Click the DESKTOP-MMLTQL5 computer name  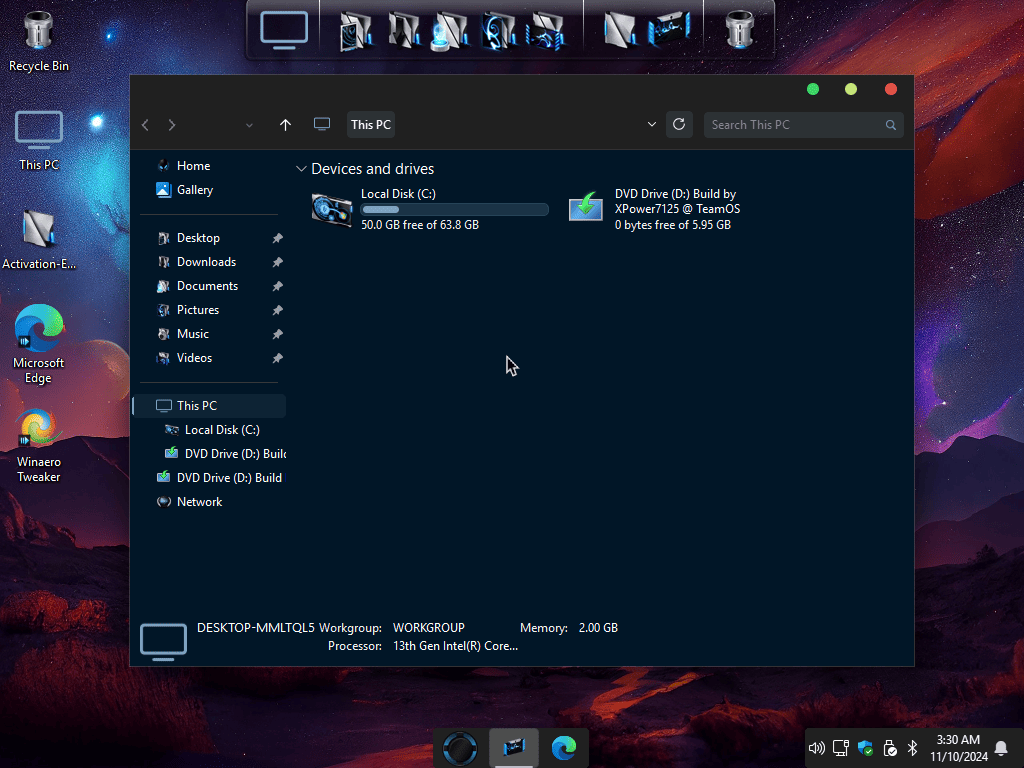(x=255, y=628)
